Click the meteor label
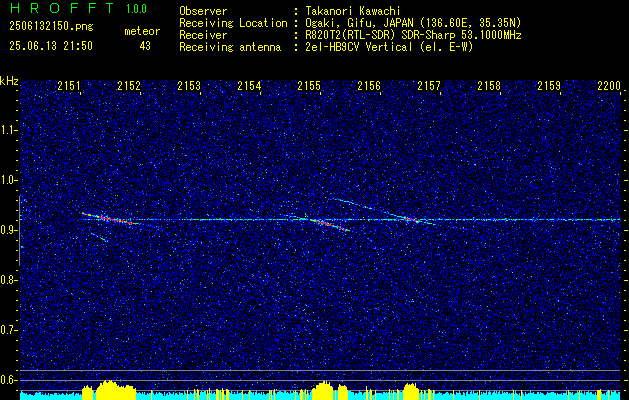Image resolution: width=629 pixels, height=400 pixels. (142, 31)
